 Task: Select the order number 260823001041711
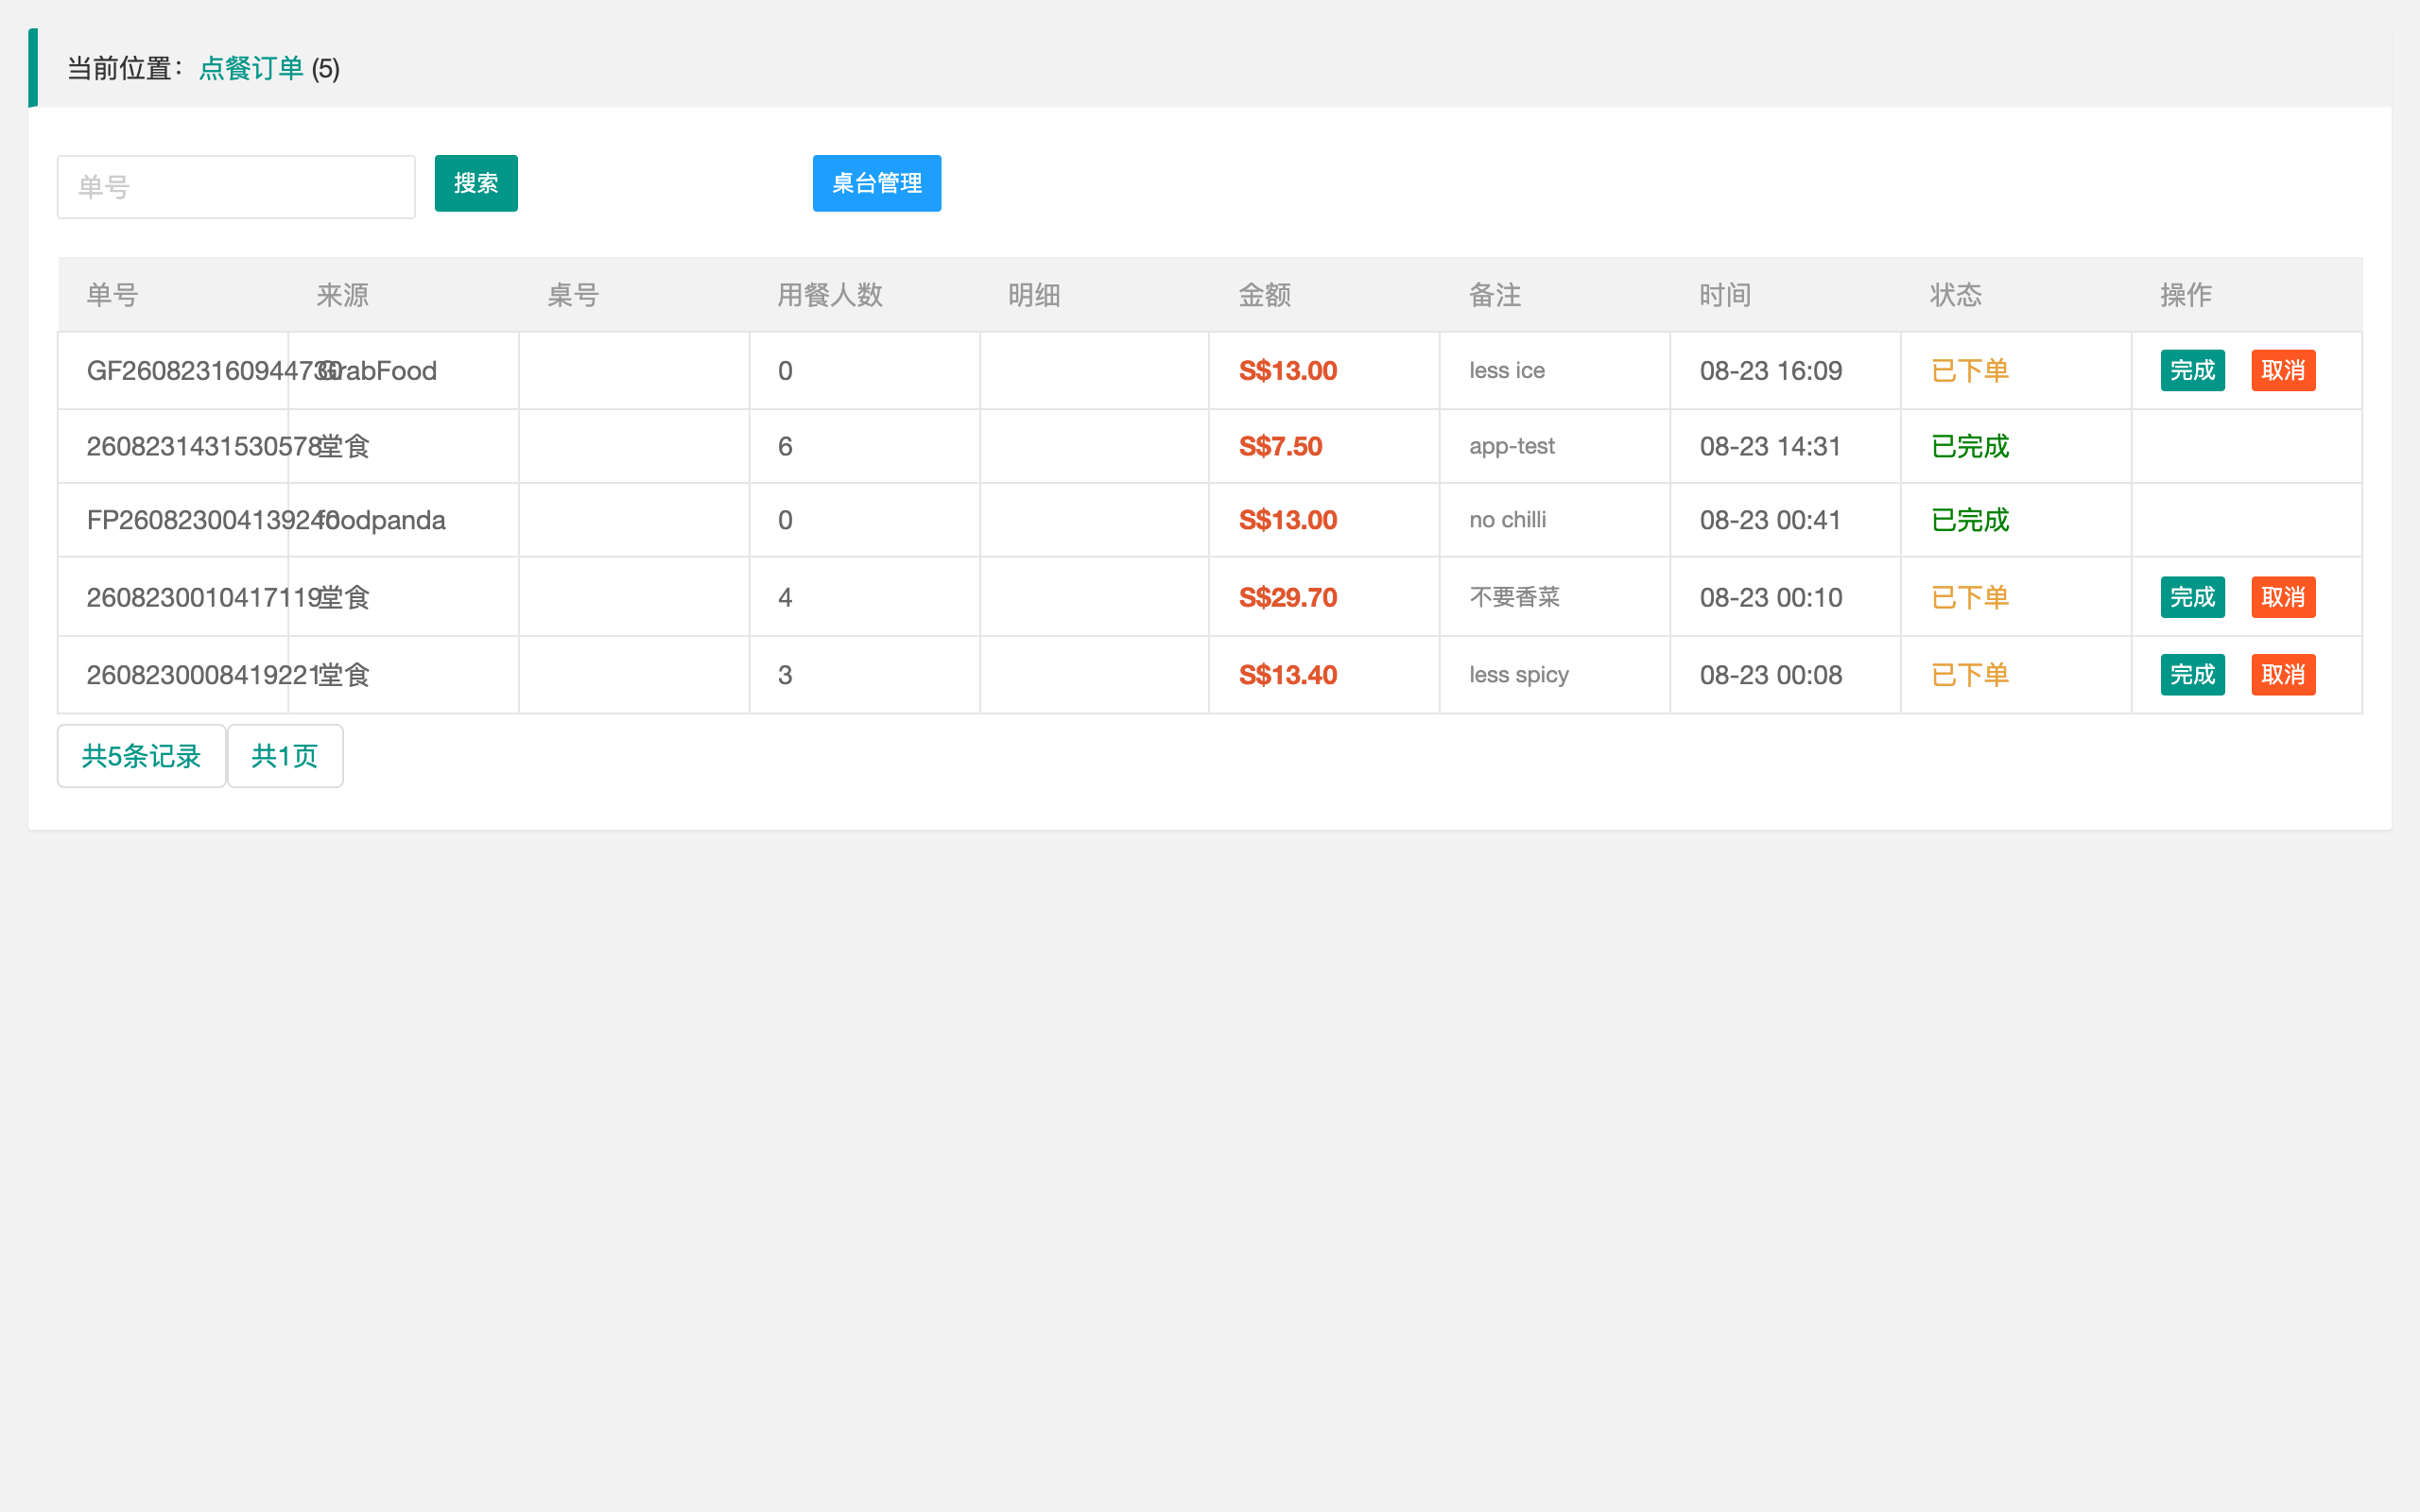203,598
